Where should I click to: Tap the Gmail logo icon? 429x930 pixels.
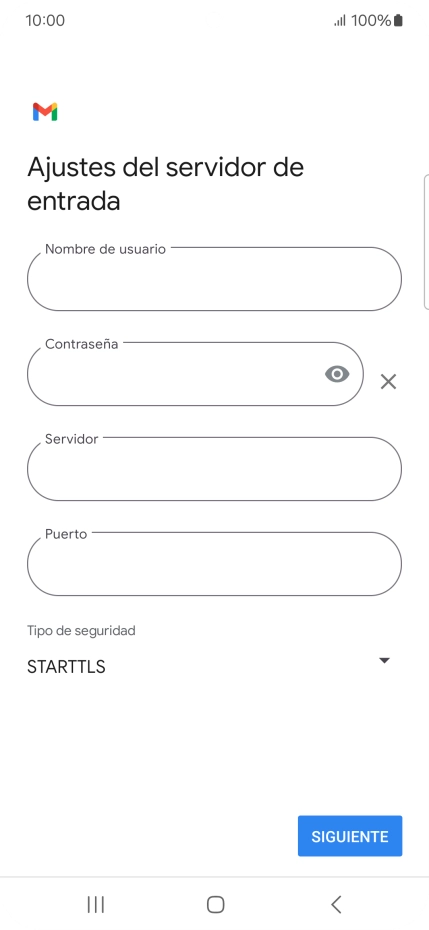tap(45, 112)
